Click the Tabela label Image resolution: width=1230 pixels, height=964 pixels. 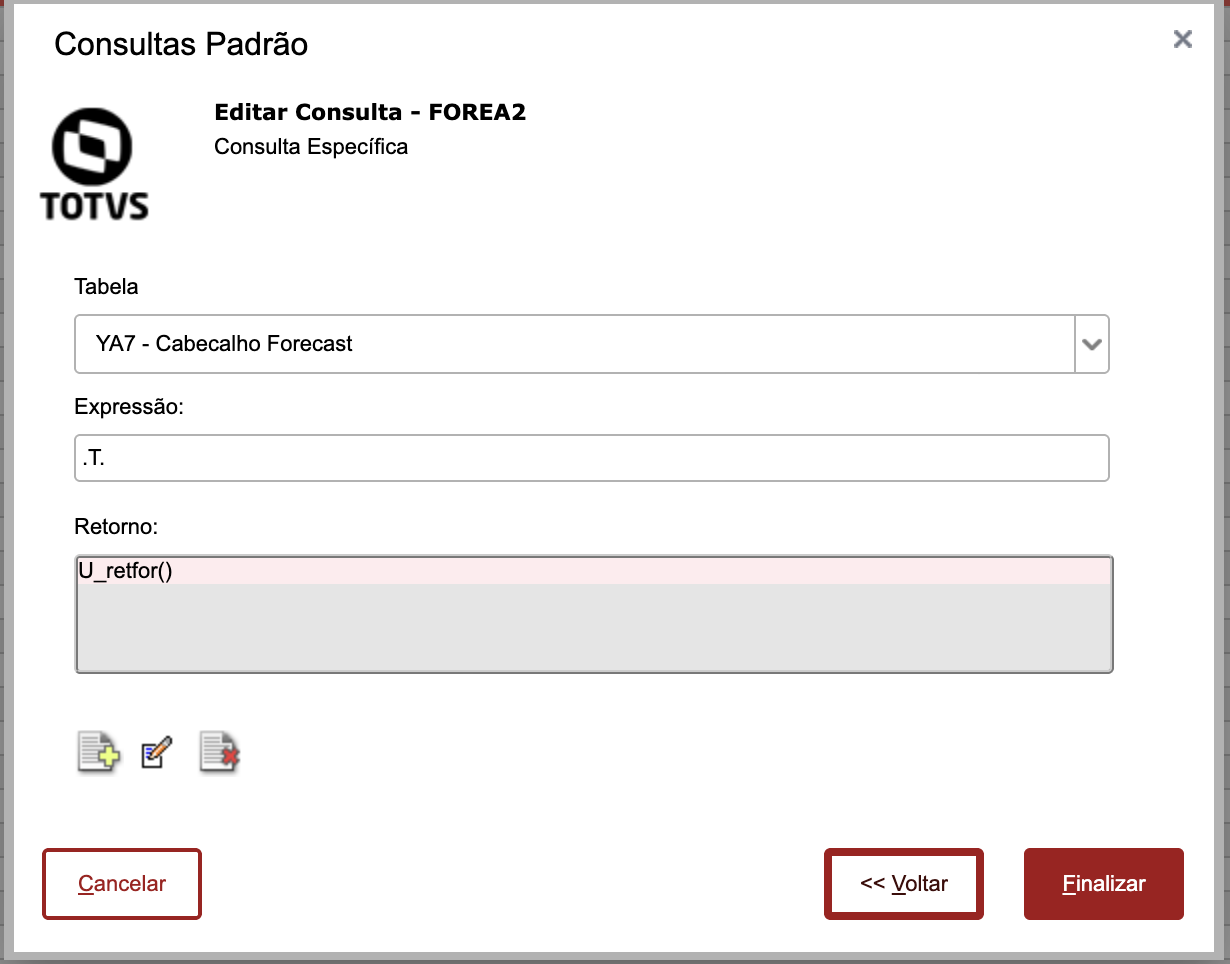pos(107,287)
